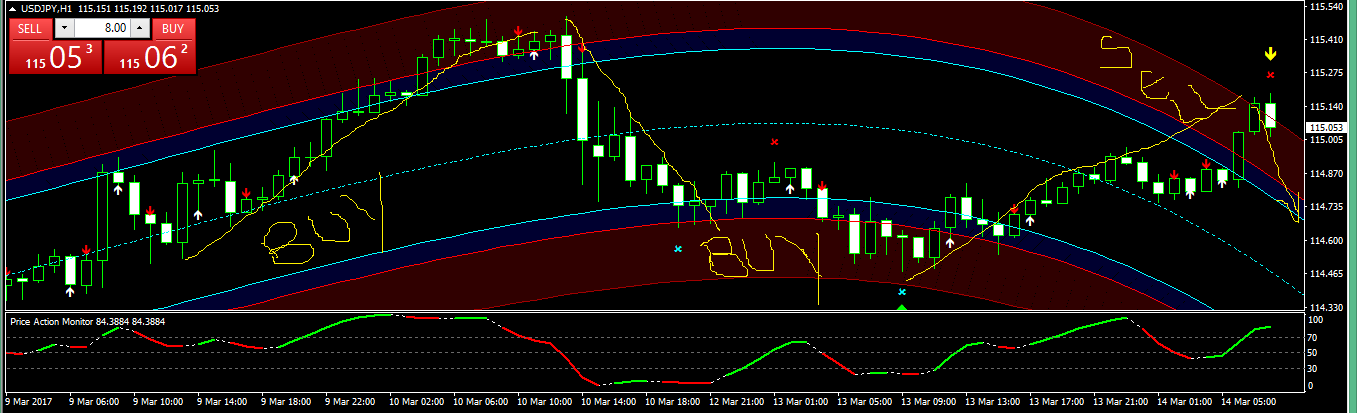Image resolution: width=1357 pixels, height=413 pixels.
Task: Select the green up triangle marker
Action: 902,307
